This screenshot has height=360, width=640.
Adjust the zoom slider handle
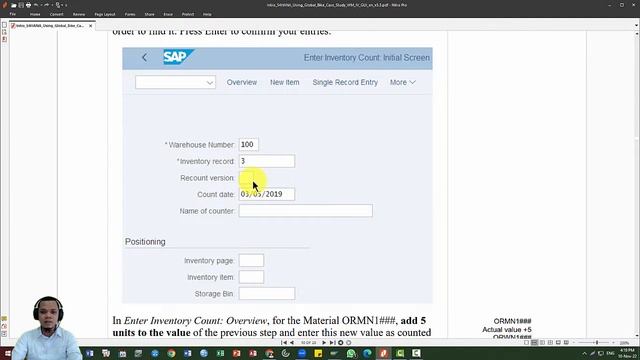click(597, 343)
